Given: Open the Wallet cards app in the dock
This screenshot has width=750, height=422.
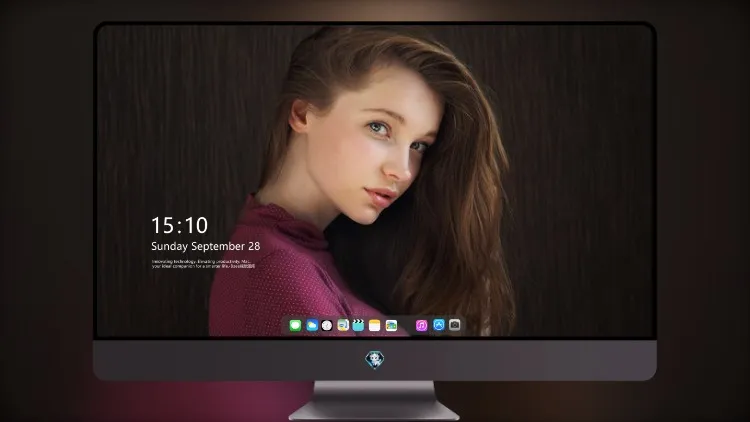Looking at the screenshot, I should pyautogui.click(x=391, y=325).
